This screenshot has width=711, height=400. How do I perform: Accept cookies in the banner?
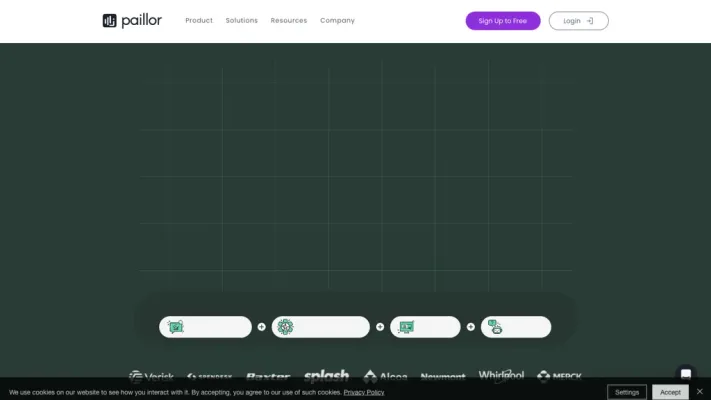[670, 392]
